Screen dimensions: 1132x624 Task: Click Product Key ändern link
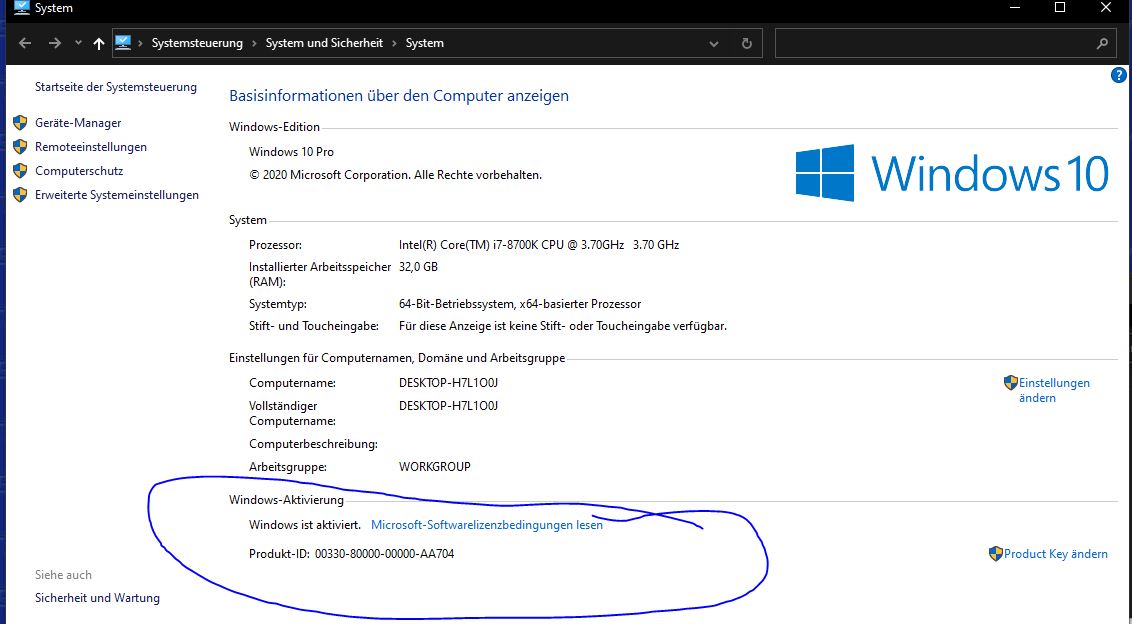click(1055, 554)
